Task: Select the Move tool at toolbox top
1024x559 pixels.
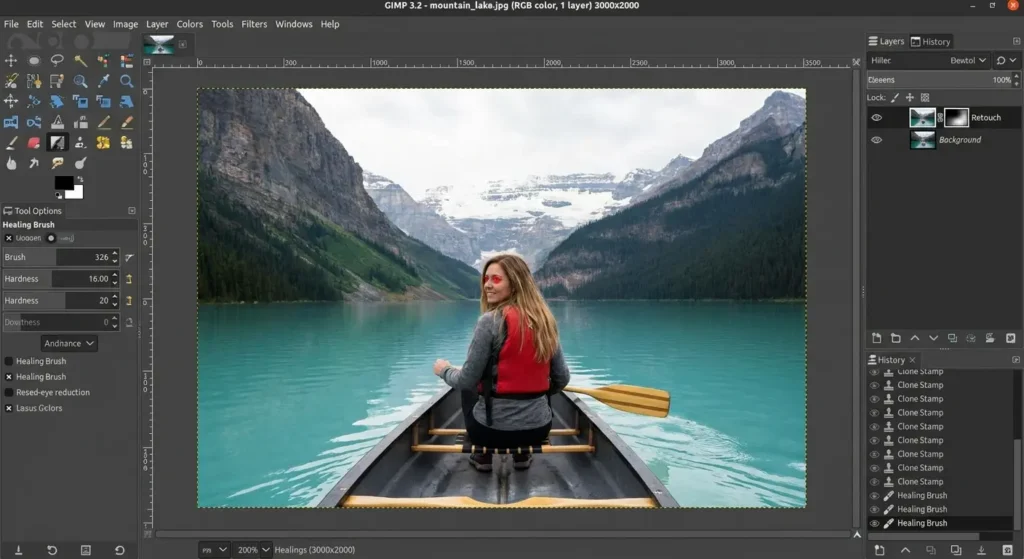Action: pyautogui.click(x=11, y=61)
